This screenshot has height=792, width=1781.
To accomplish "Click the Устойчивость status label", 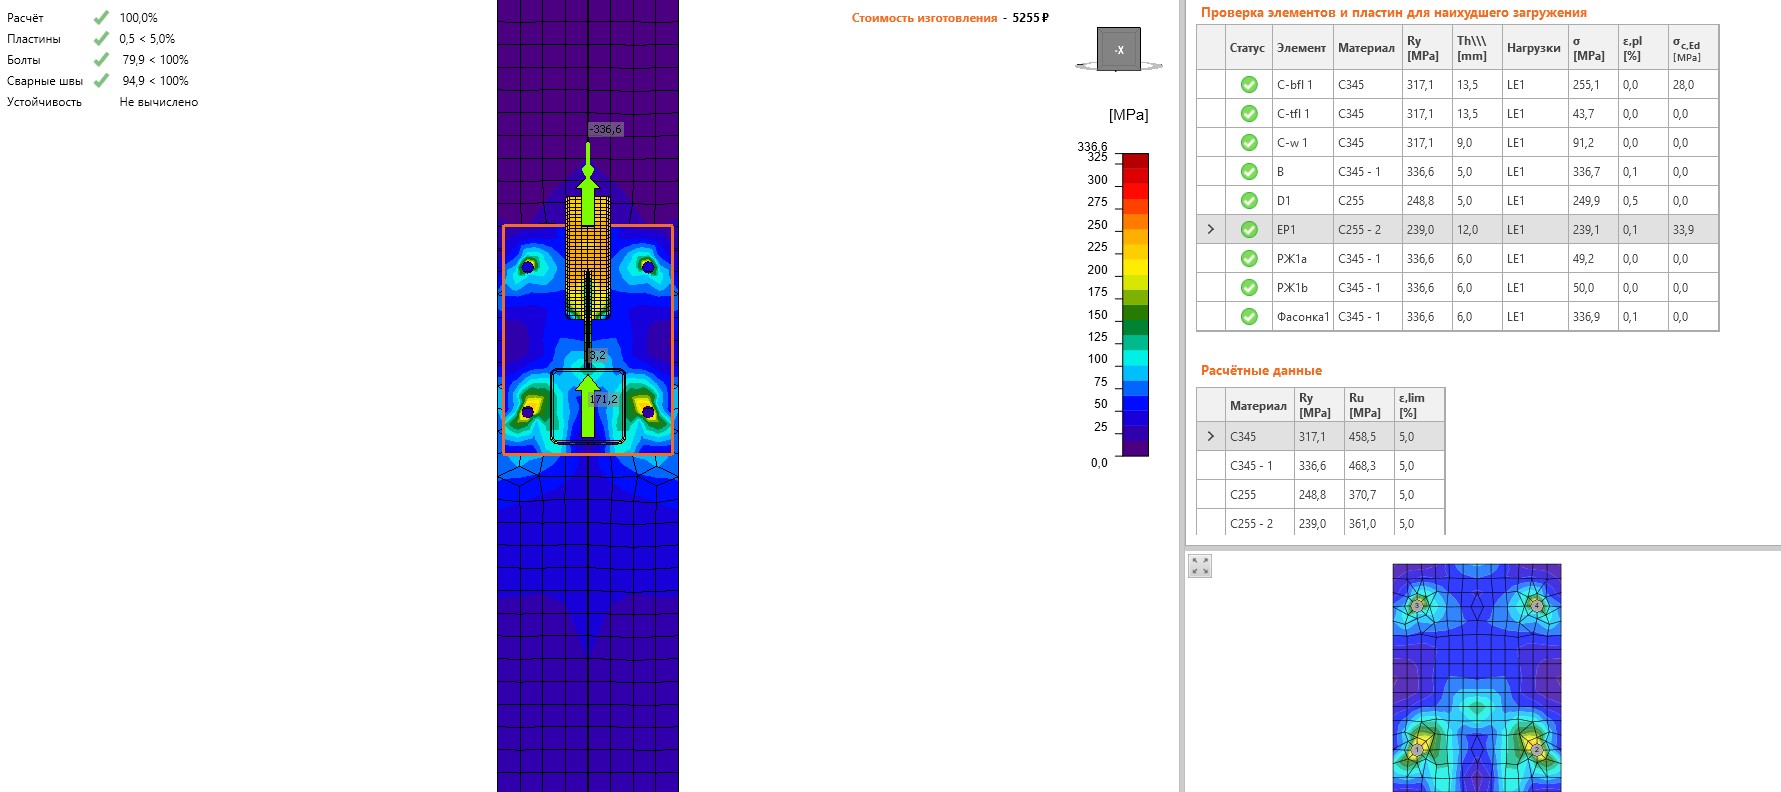I will 44,102.
